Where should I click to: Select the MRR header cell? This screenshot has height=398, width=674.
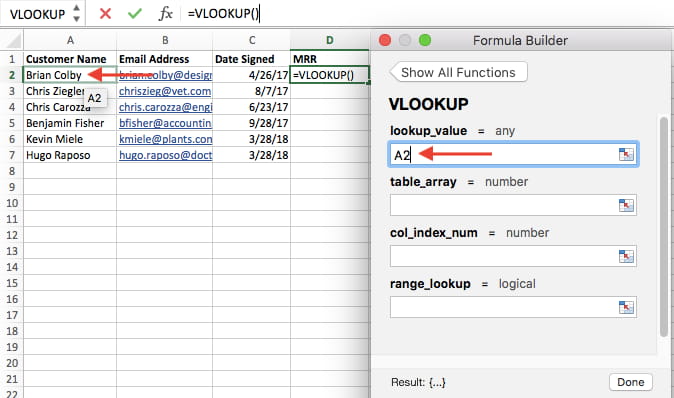pos(330,59)
